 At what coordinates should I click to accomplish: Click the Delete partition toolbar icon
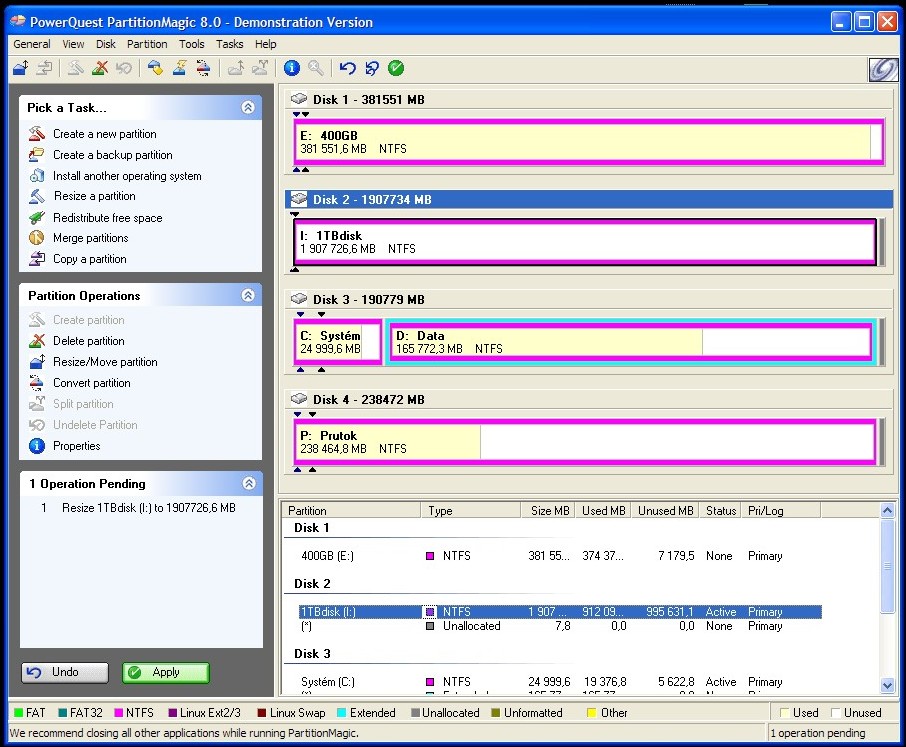100,68
